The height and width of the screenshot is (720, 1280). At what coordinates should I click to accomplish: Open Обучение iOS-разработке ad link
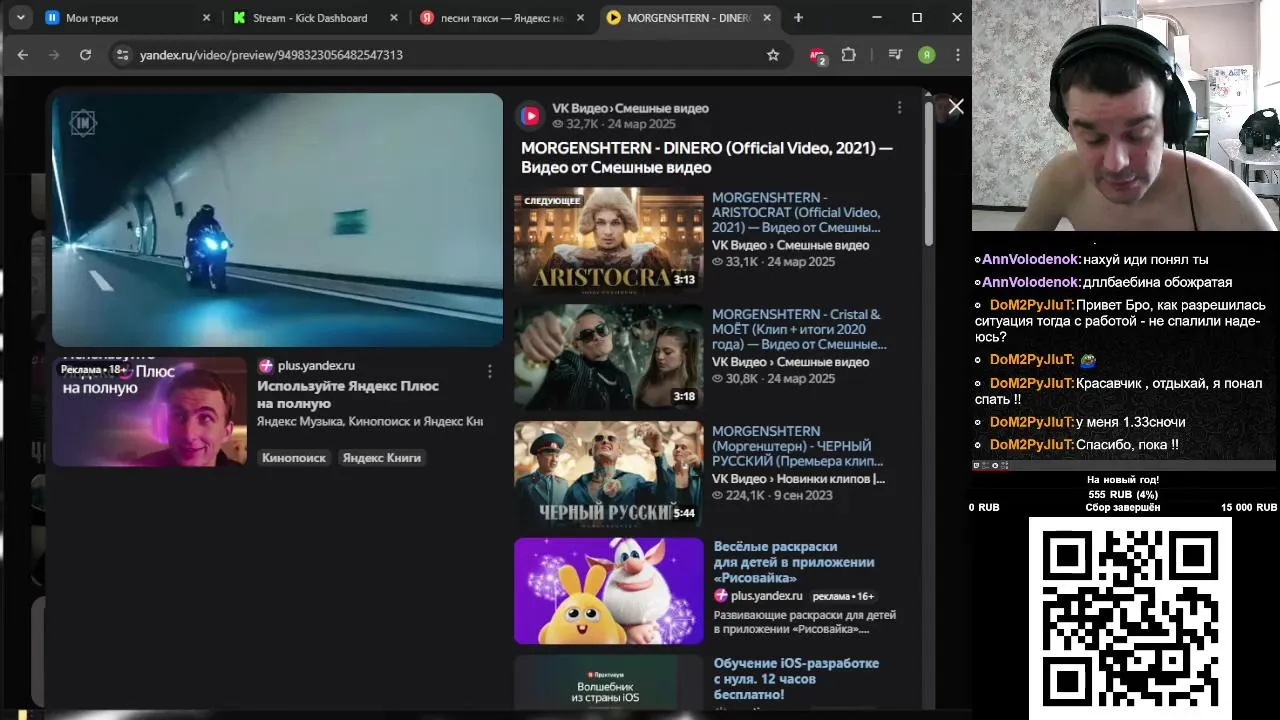[796, 679]
